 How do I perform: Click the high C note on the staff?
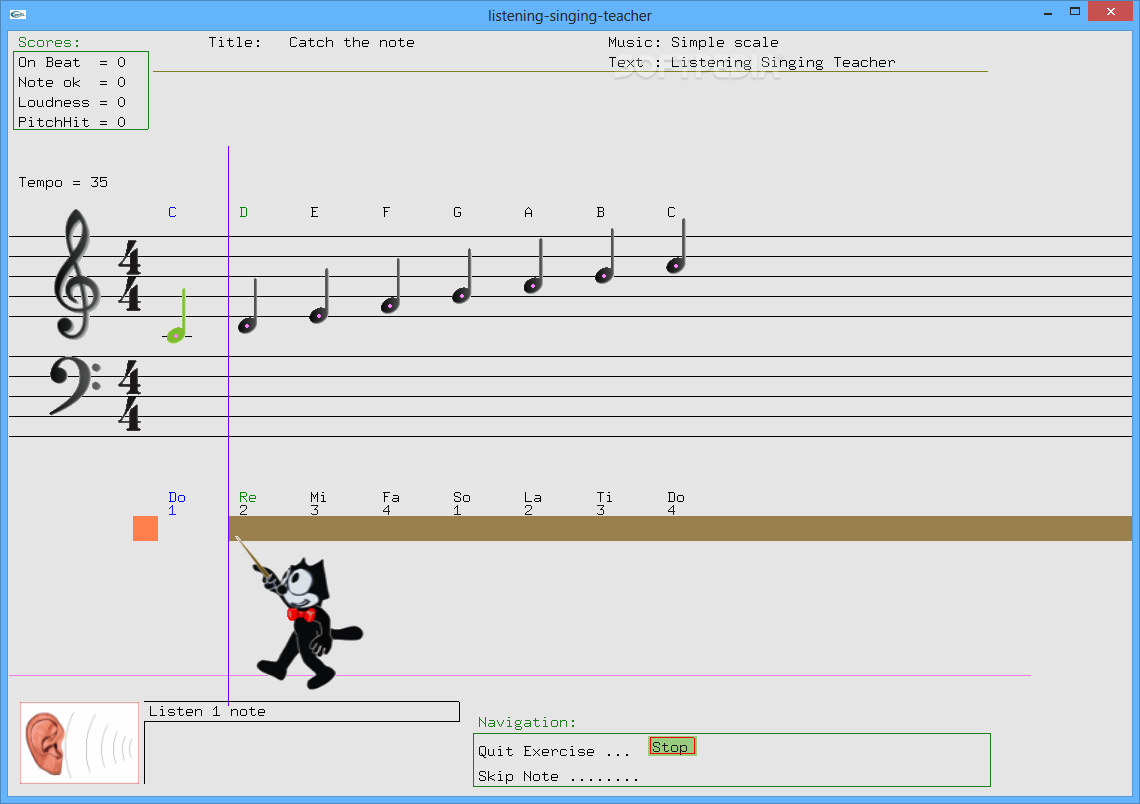676,246
